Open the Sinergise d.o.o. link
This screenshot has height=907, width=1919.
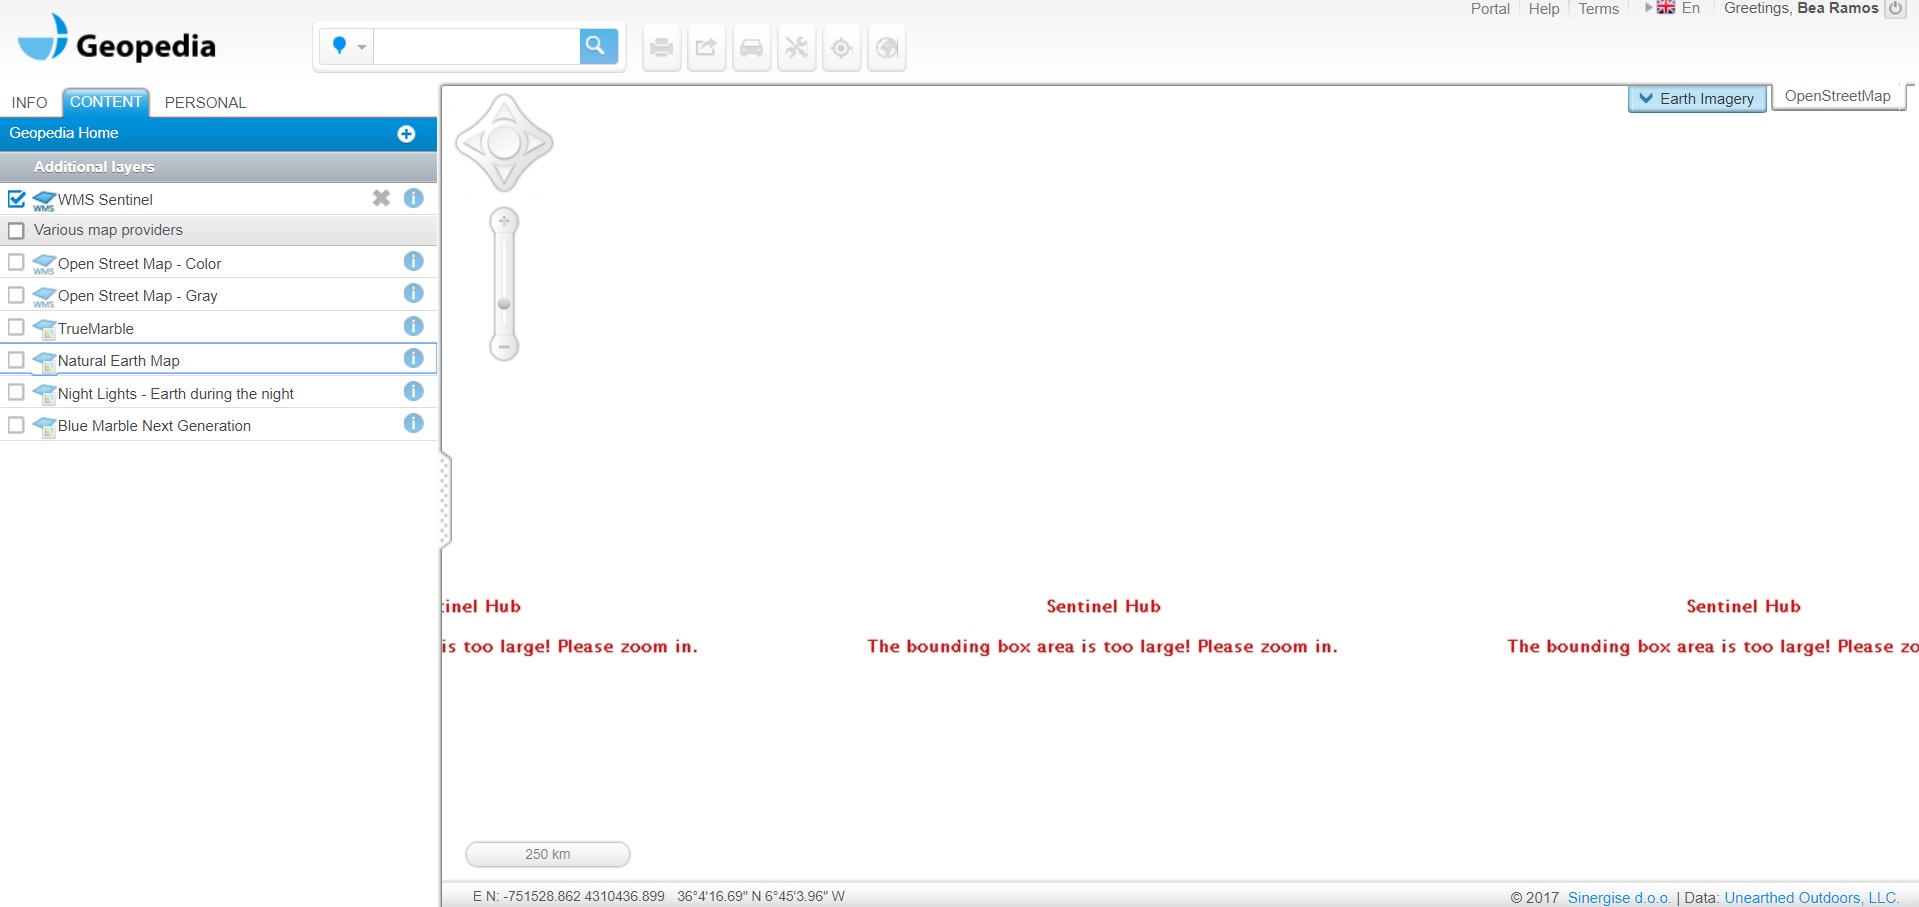pos(1619,898)
